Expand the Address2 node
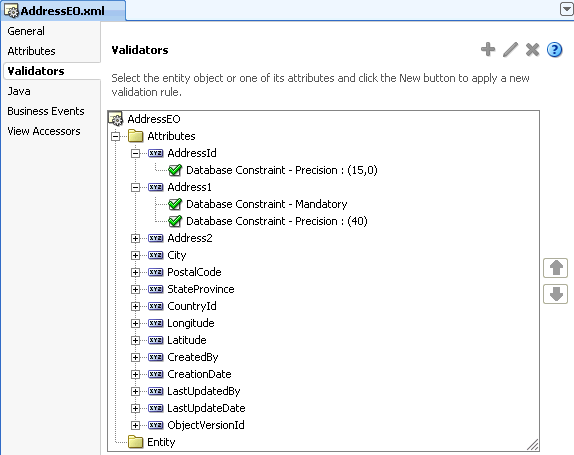Screen dimensions: 574x455 click(135, 238)
